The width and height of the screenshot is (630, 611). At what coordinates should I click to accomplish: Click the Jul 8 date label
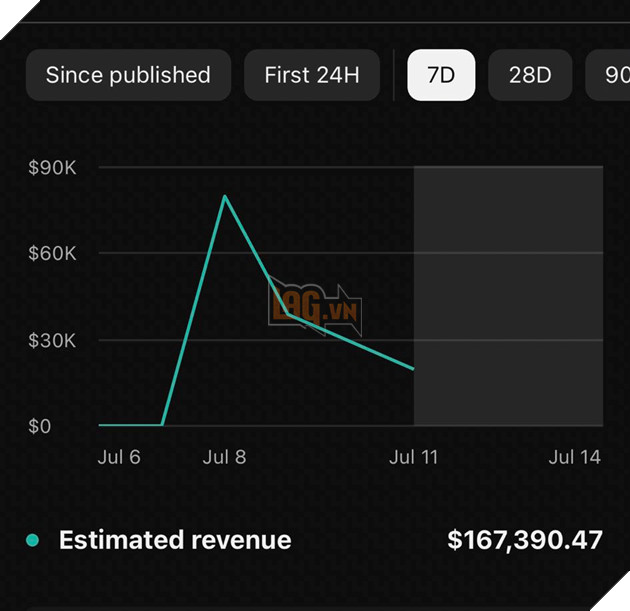[x=224, y=457]
